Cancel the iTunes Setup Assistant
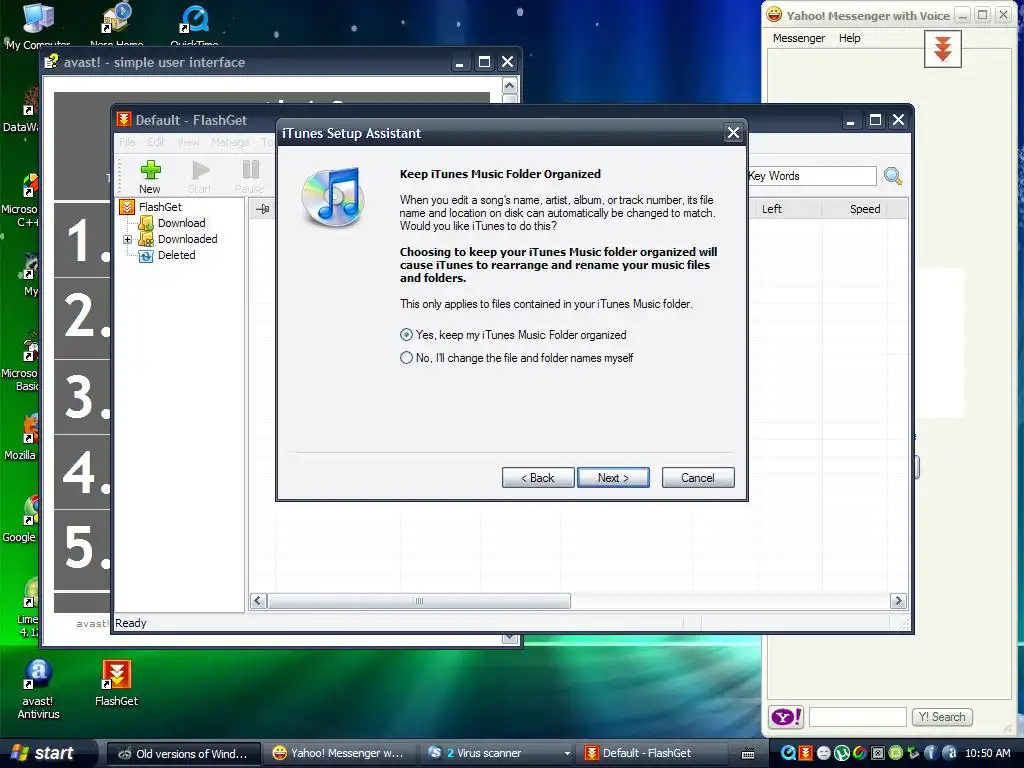This screenshot has height=768, width=1024. coord(697,477)
